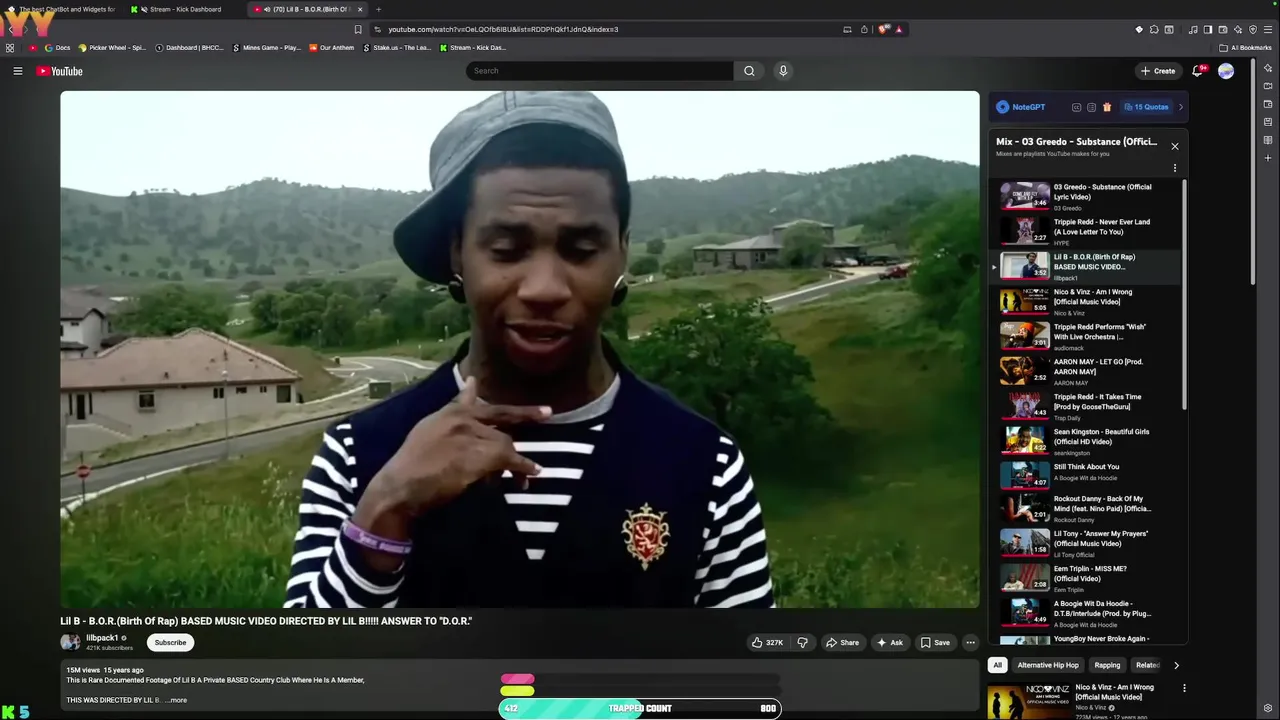1280x720 pixels.
Task: Click lilbpack1 channel avatar
Action: pyautogui.click(x=70, y=643)
